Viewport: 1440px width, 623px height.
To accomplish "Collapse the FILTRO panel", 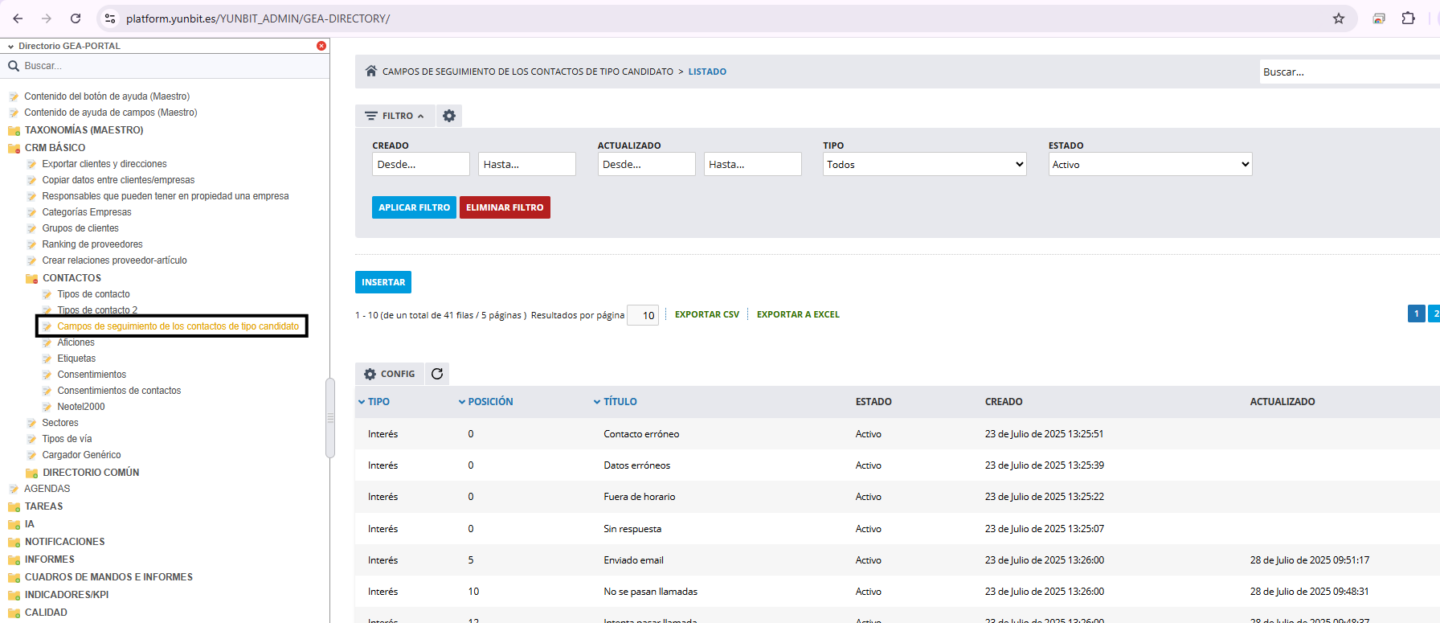I will [395, 116].
